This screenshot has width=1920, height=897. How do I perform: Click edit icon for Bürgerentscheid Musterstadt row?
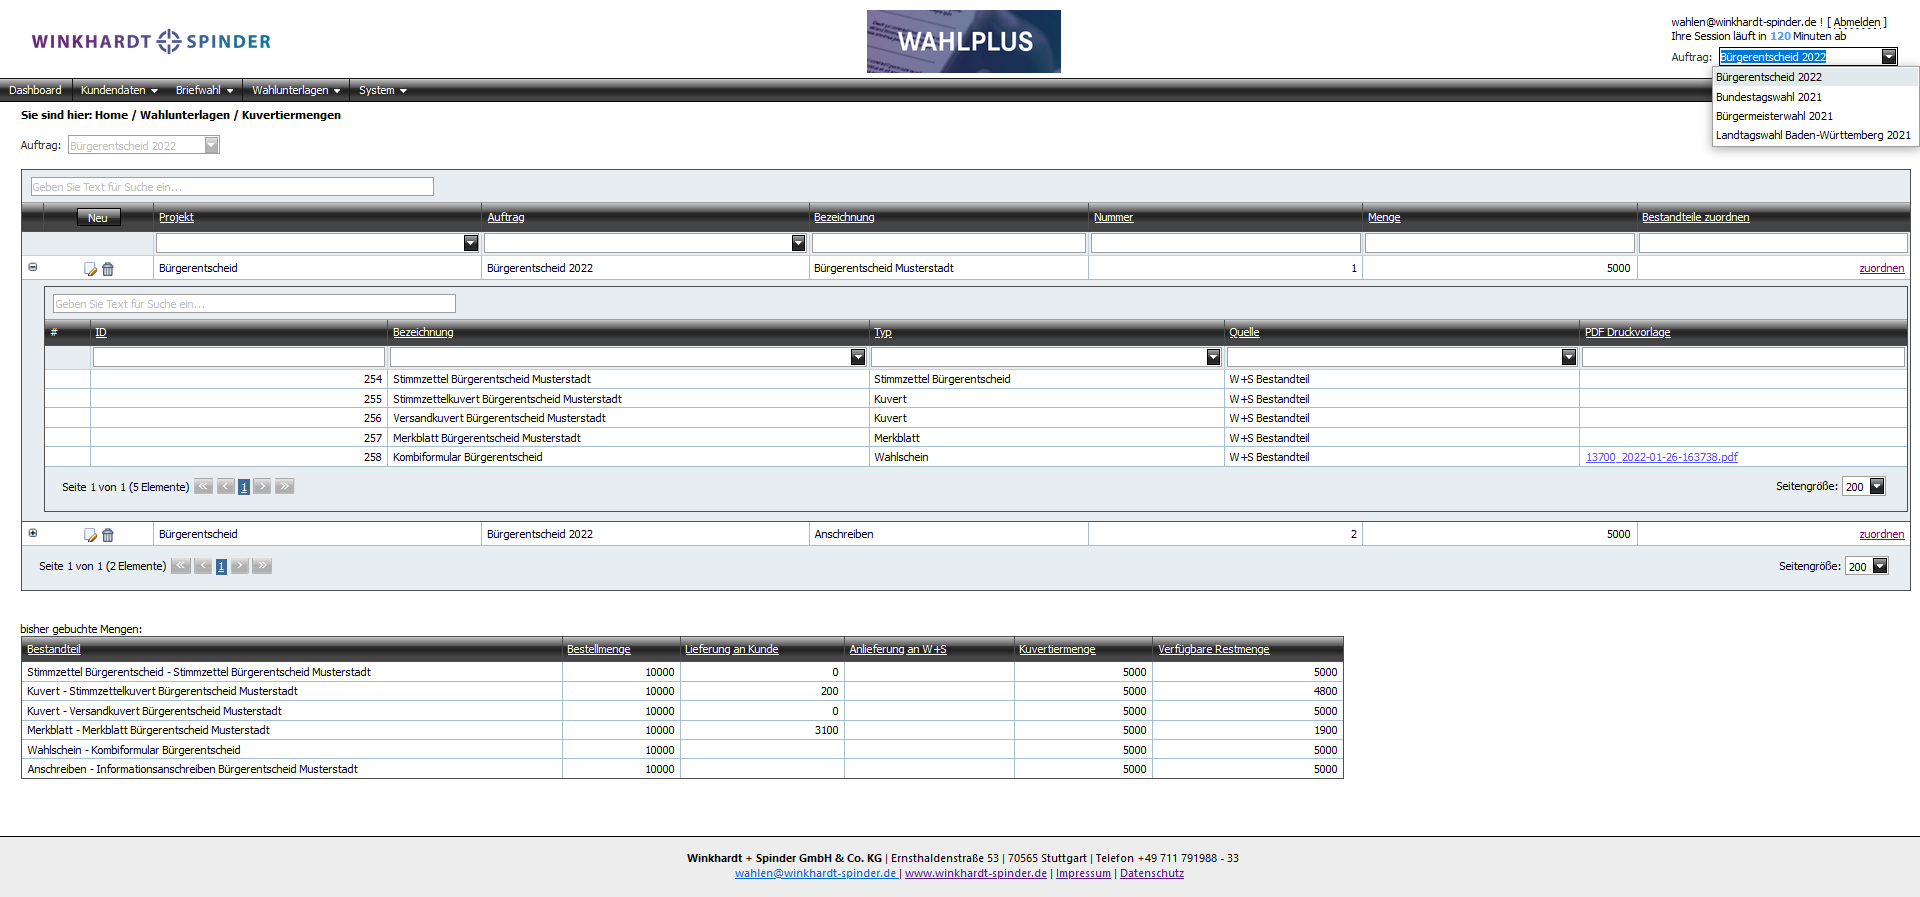[90, 269]
